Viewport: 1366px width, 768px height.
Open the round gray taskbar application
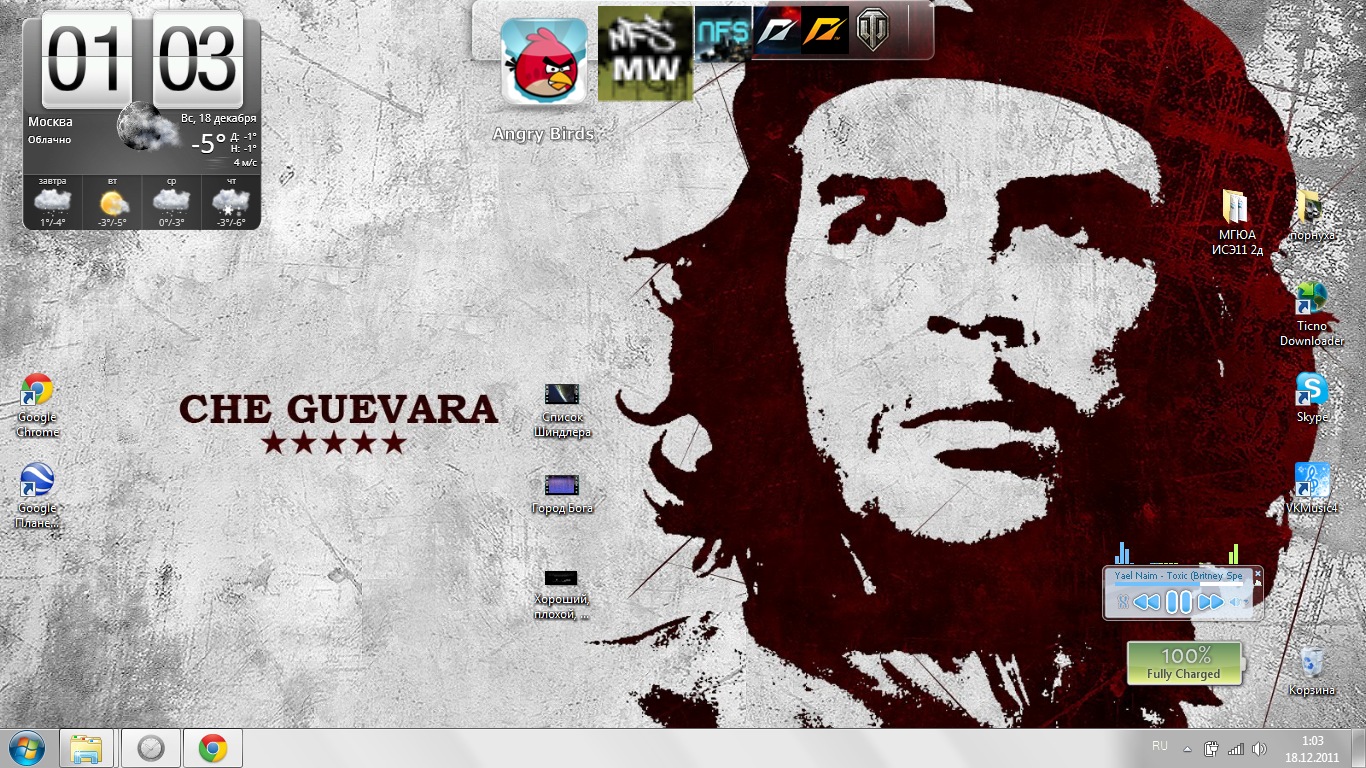151,748
